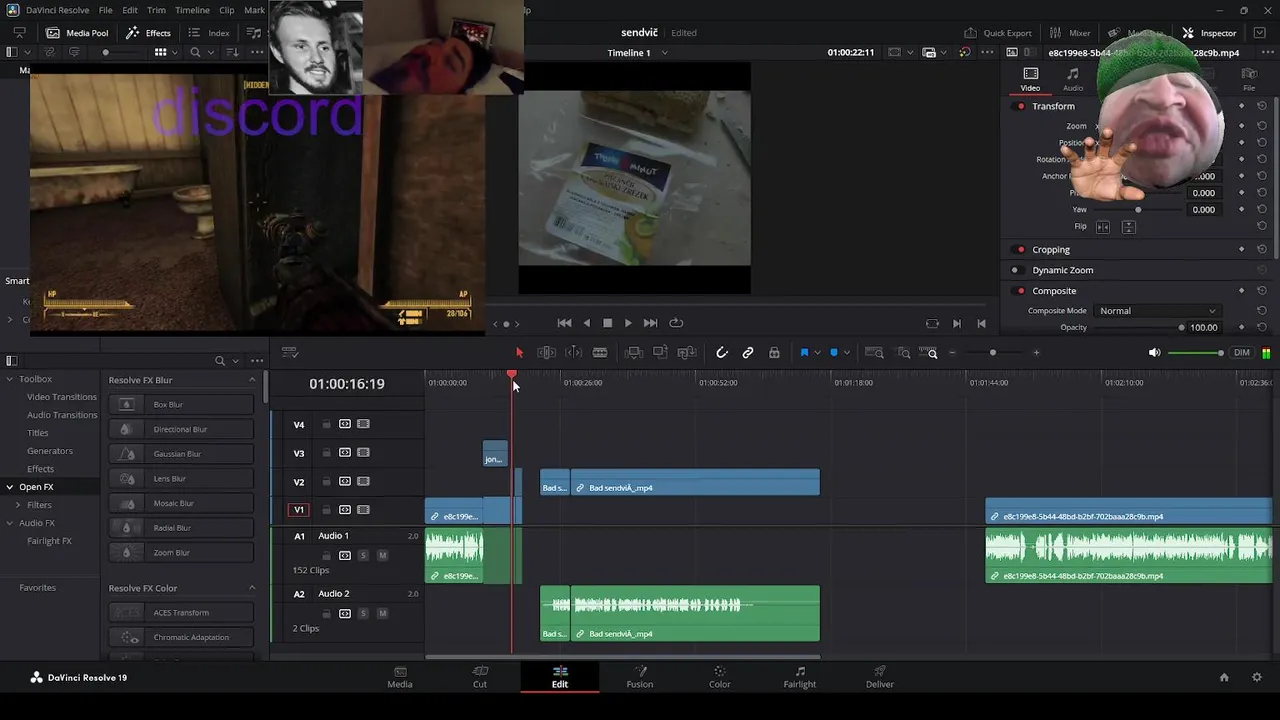Switch to the Fairlight page

pyautogui.click(x=799, y=677)
